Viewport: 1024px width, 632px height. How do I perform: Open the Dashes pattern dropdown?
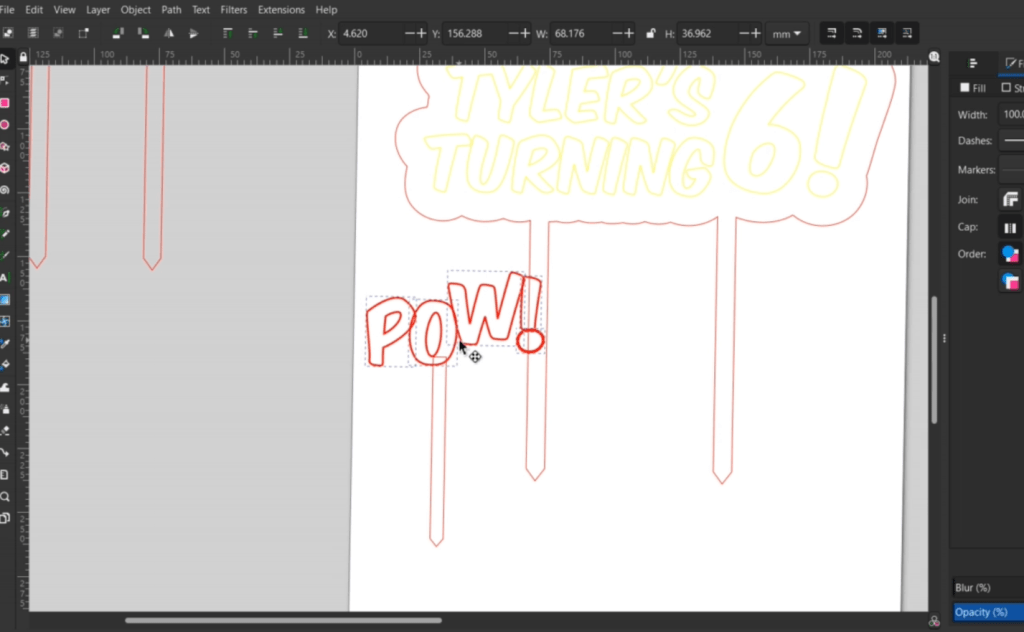coord(1010,142)
